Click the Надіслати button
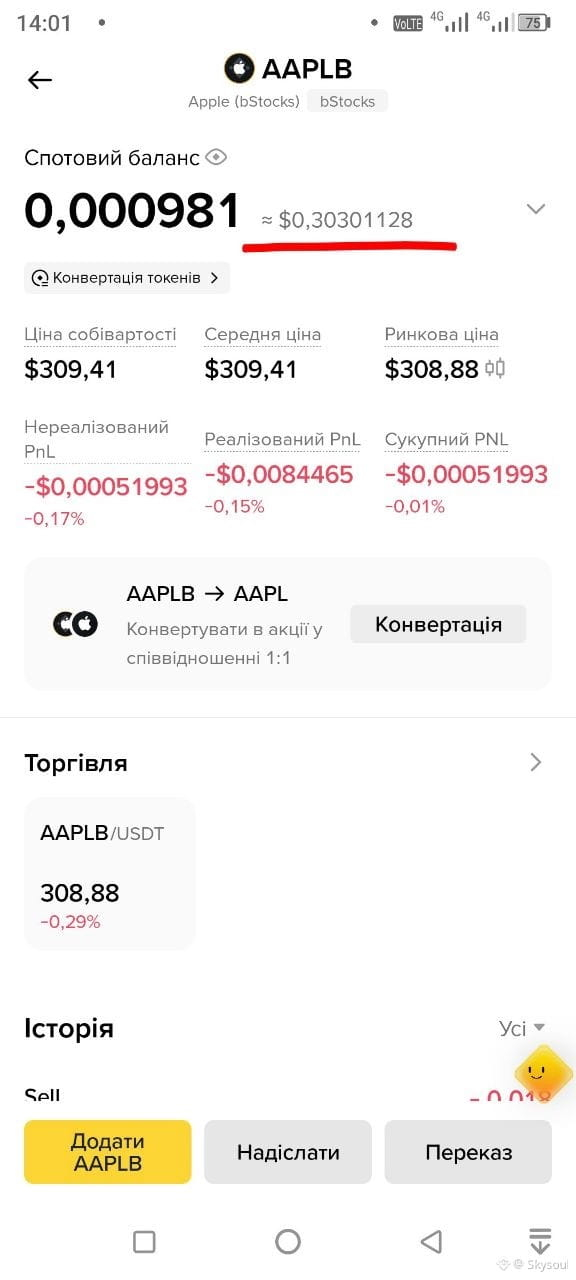Screen dimensions: 576x1280 click(288, 1152)
